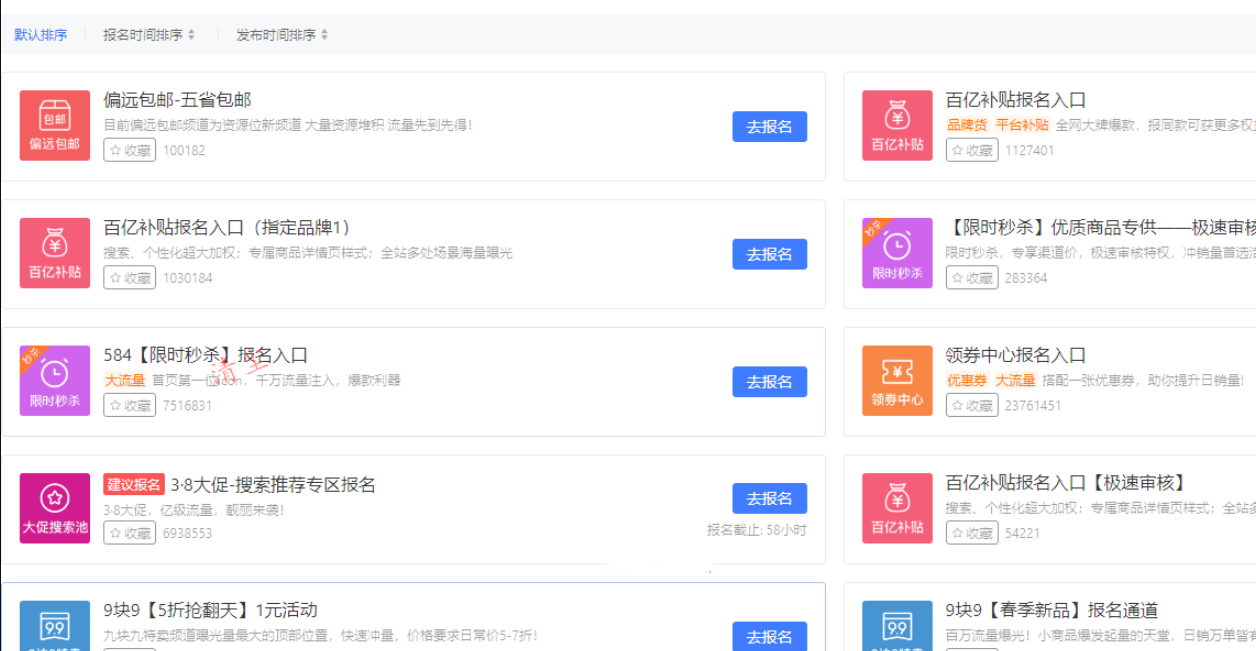Screen dimensions: 1256x651
Task: Open the 领券中心报名入口 title
Action: click(1015, 355)
